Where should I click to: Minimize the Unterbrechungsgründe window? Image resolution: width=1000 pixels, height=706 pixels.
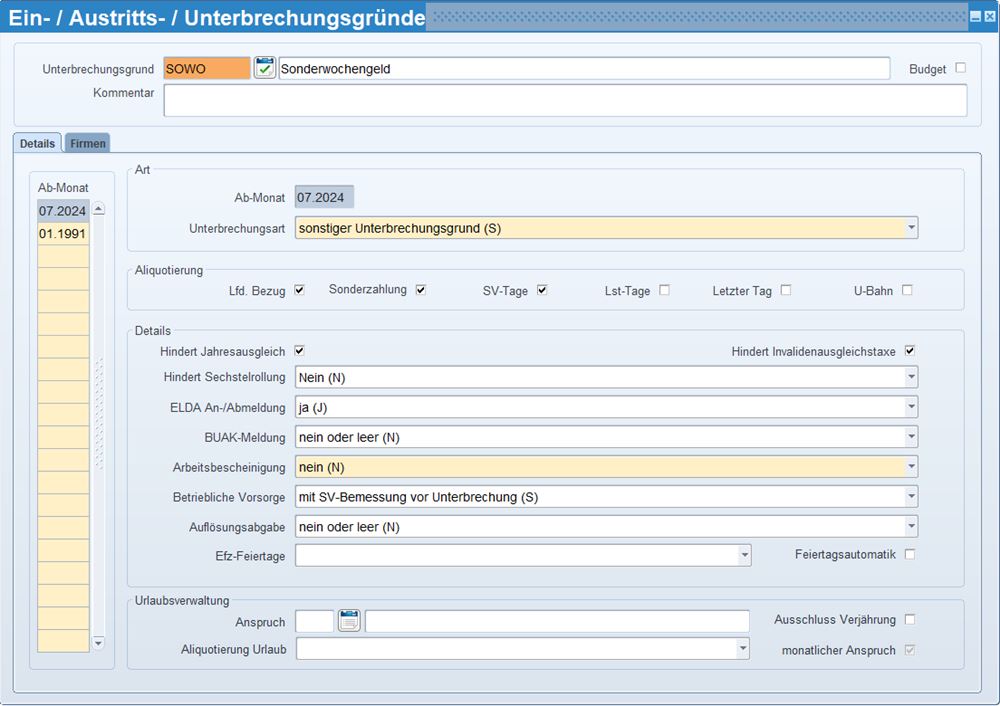(975, 17)
